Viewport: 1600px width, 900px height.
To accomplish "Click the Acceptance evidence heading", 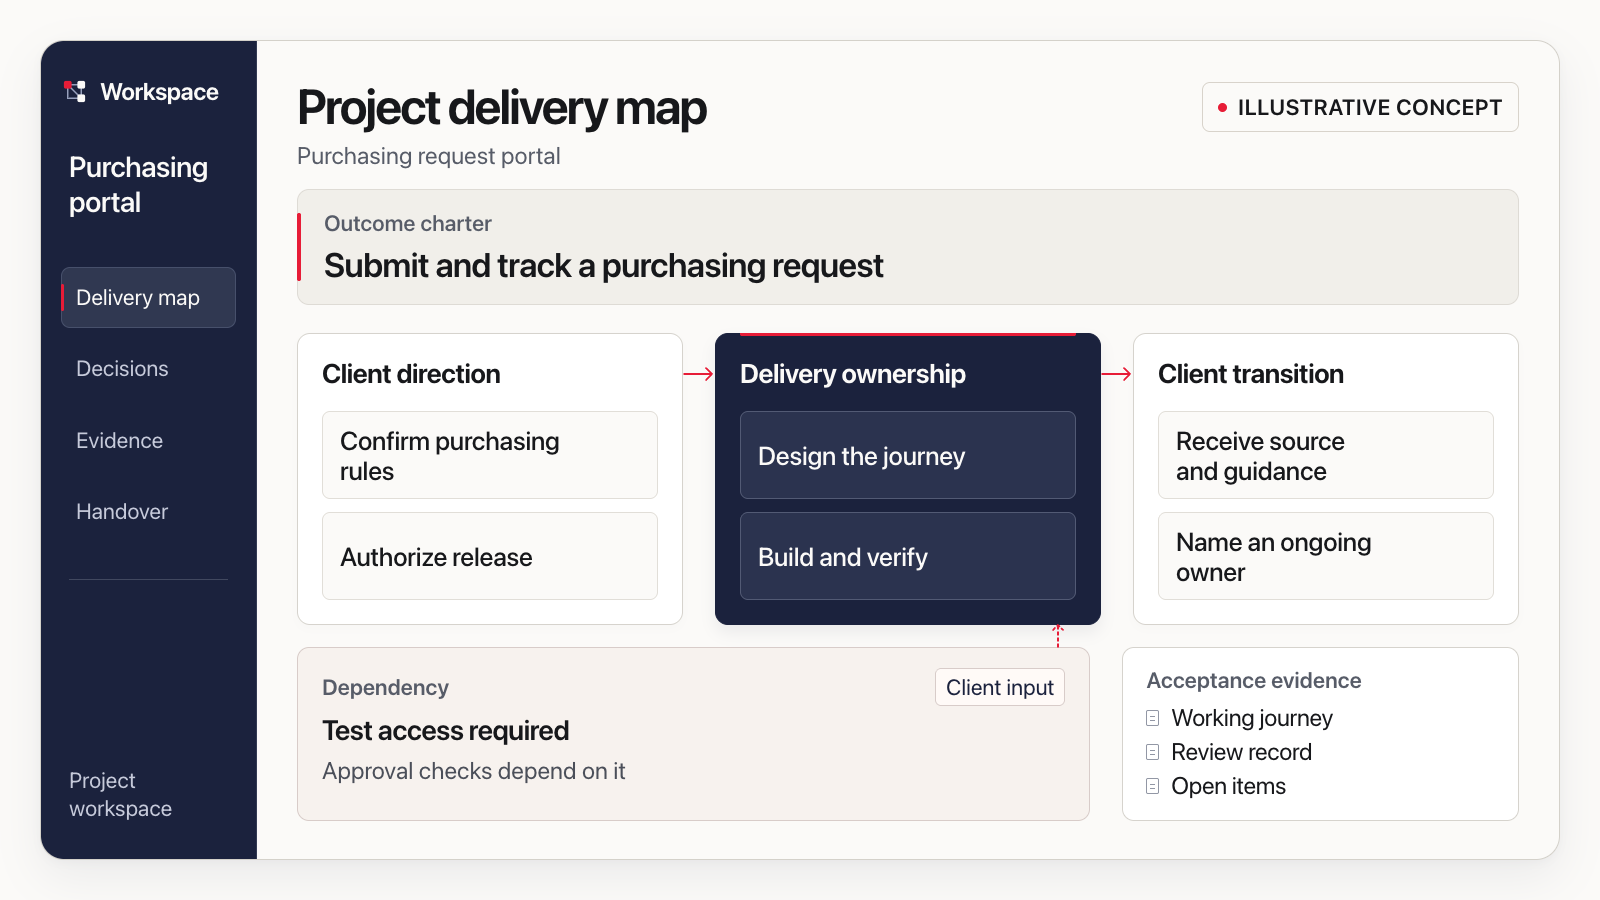I will coord(1254,681).
